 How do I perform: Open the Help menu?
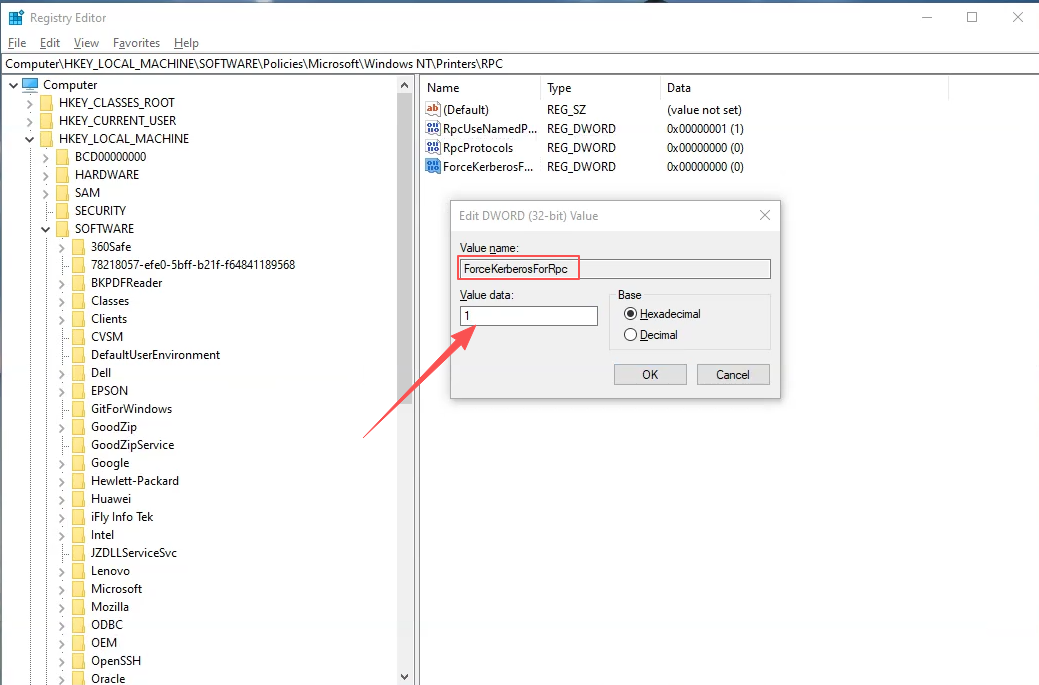[186, 43]
